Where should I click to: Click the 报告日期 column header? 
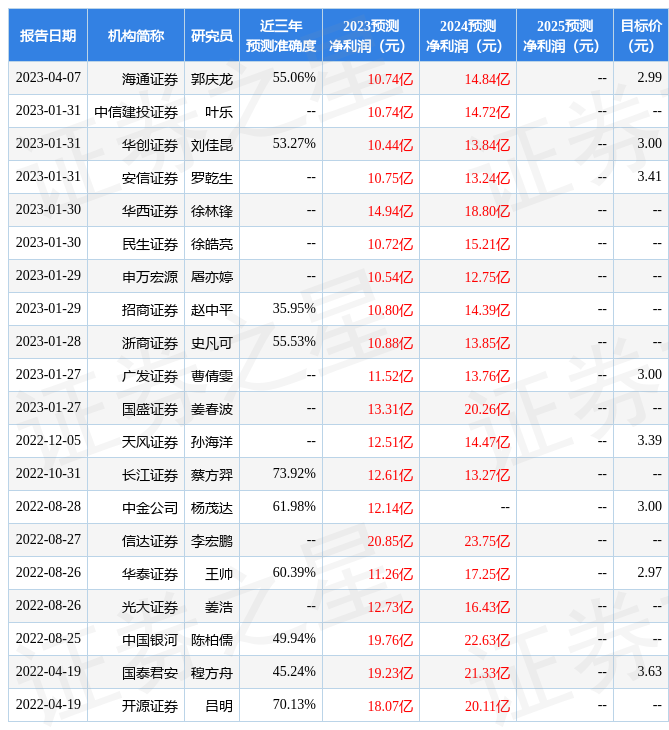tap(48, 35)
